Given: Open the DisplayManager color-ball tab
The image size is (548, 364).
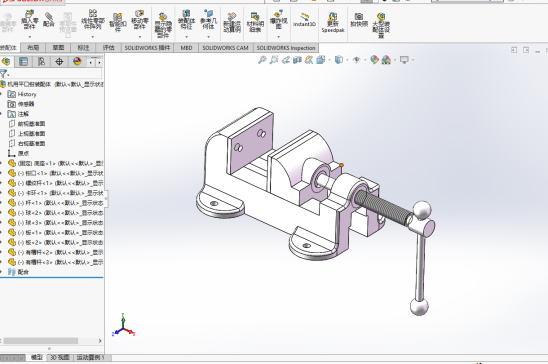Looking at the screenshot, I should click(x=77, y=62).
